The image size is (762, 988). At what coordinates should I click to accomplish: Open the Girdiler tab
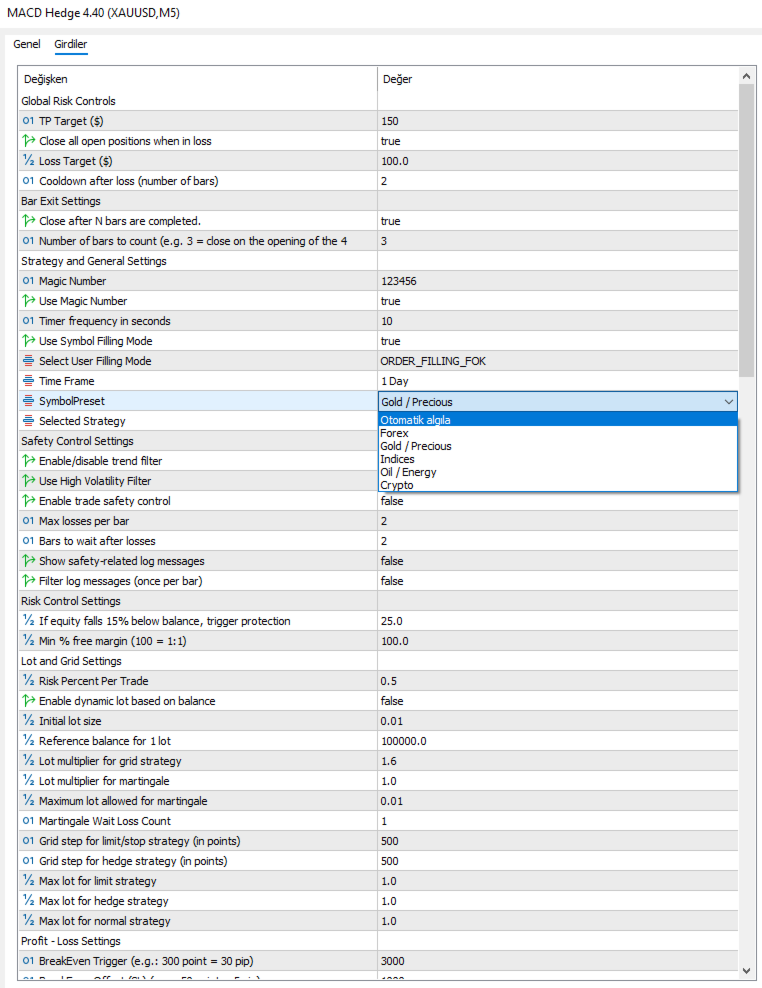pos(71,44)
